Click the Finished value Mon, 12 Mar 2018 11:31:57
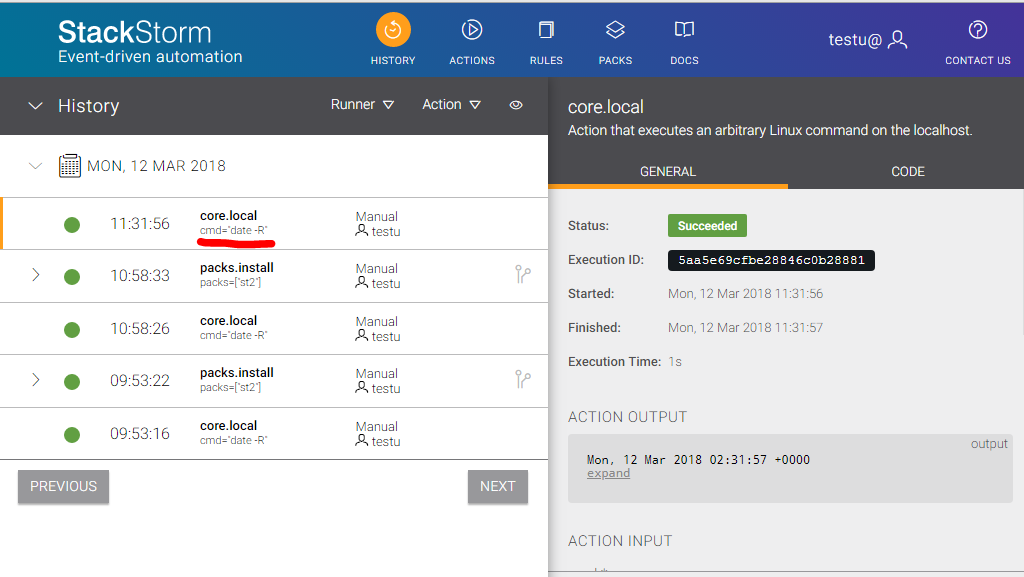This screenshot has width=1024, height=577. click(745, 328)
